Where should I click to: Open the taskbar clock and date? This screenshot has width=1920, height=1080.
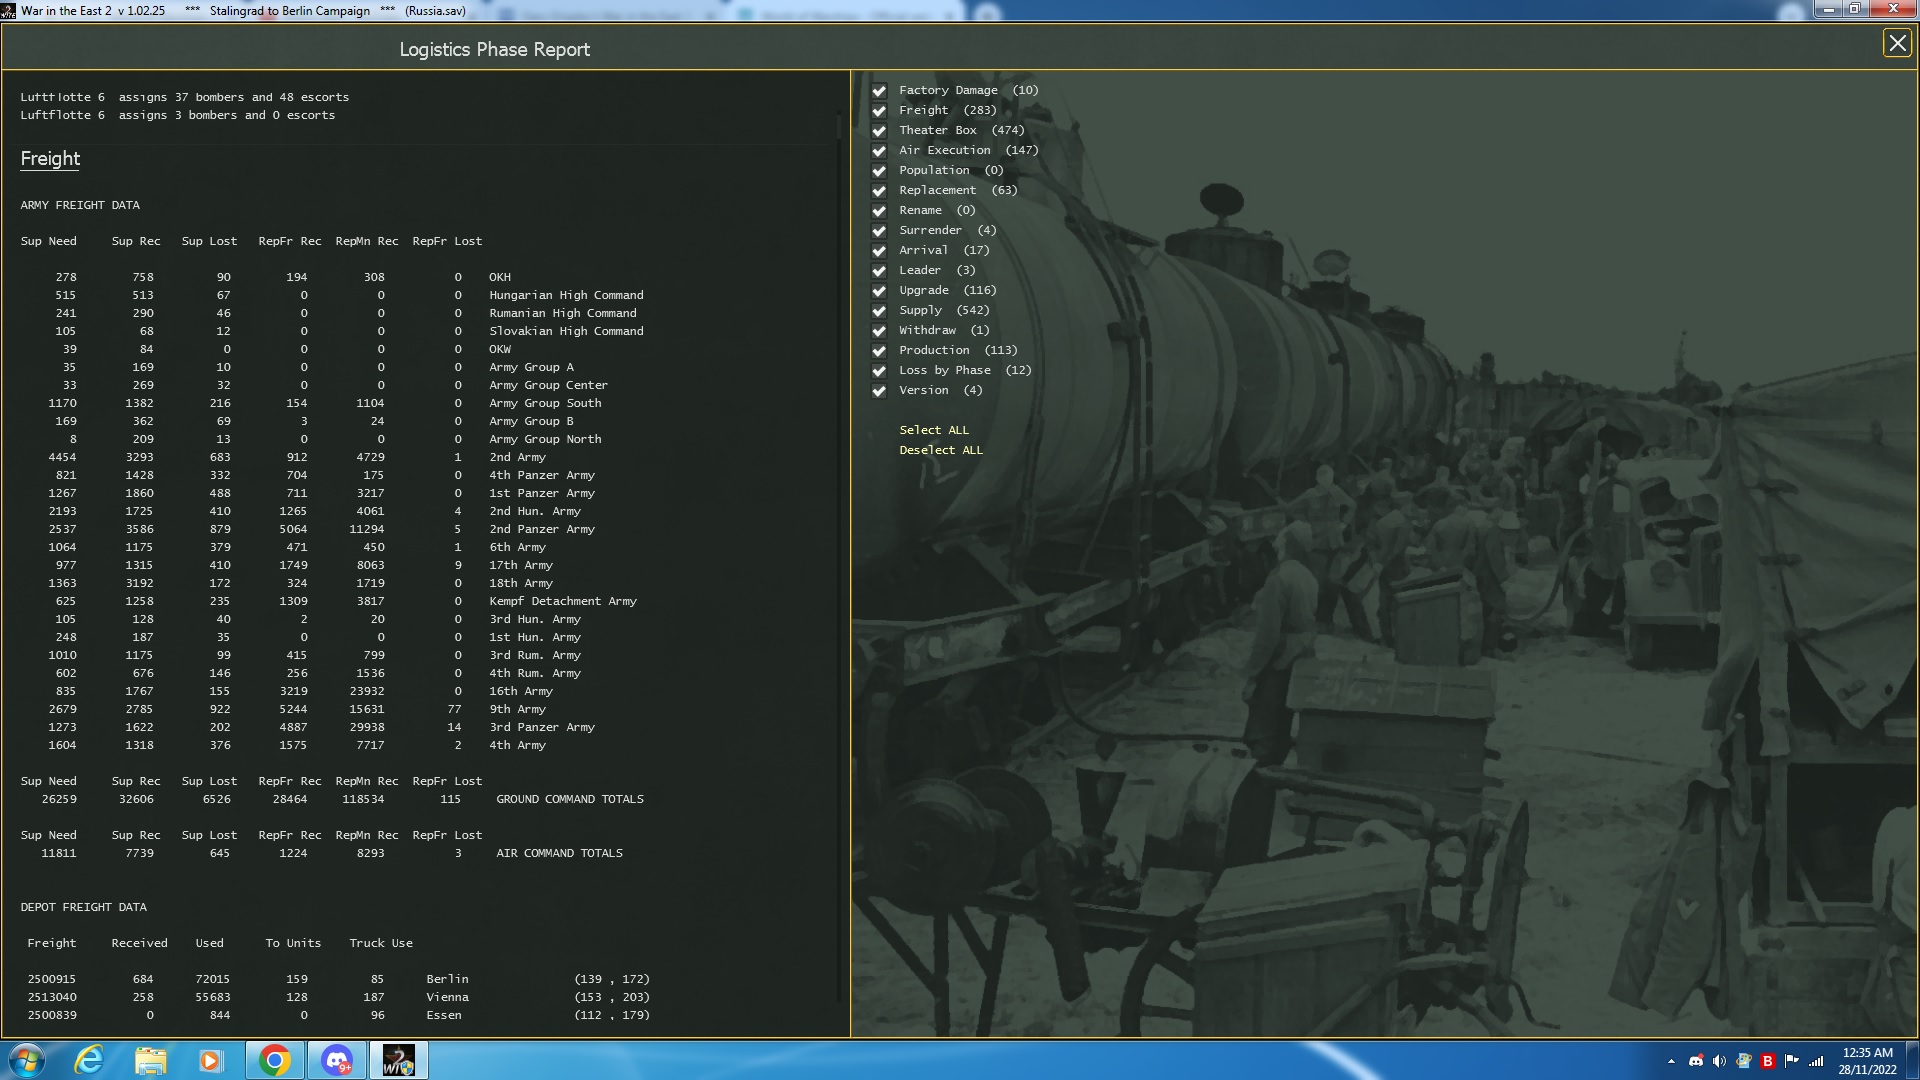pyautogui.click(x=1867, y=1060)
